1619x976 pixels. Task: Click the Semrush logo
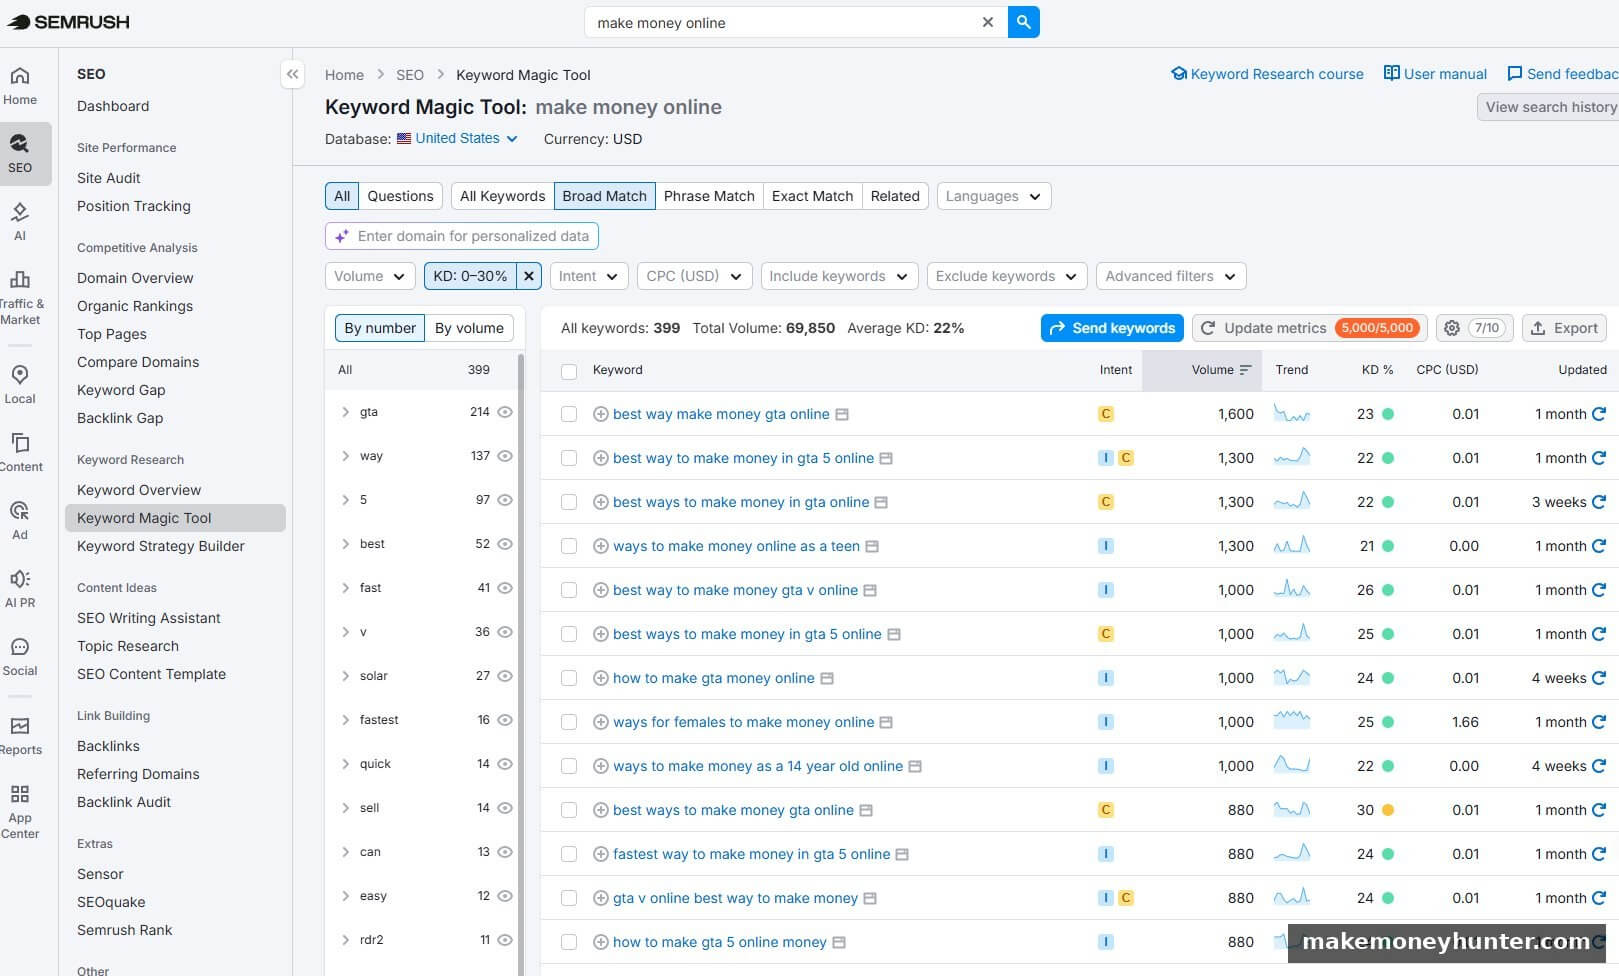(x=68, y=22)
